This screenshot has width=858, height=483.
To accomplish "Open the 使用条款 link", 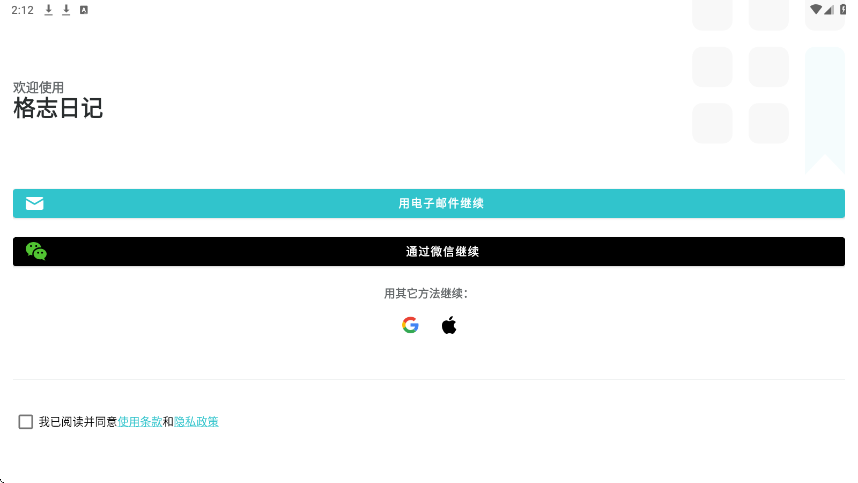I will point(140,422).
